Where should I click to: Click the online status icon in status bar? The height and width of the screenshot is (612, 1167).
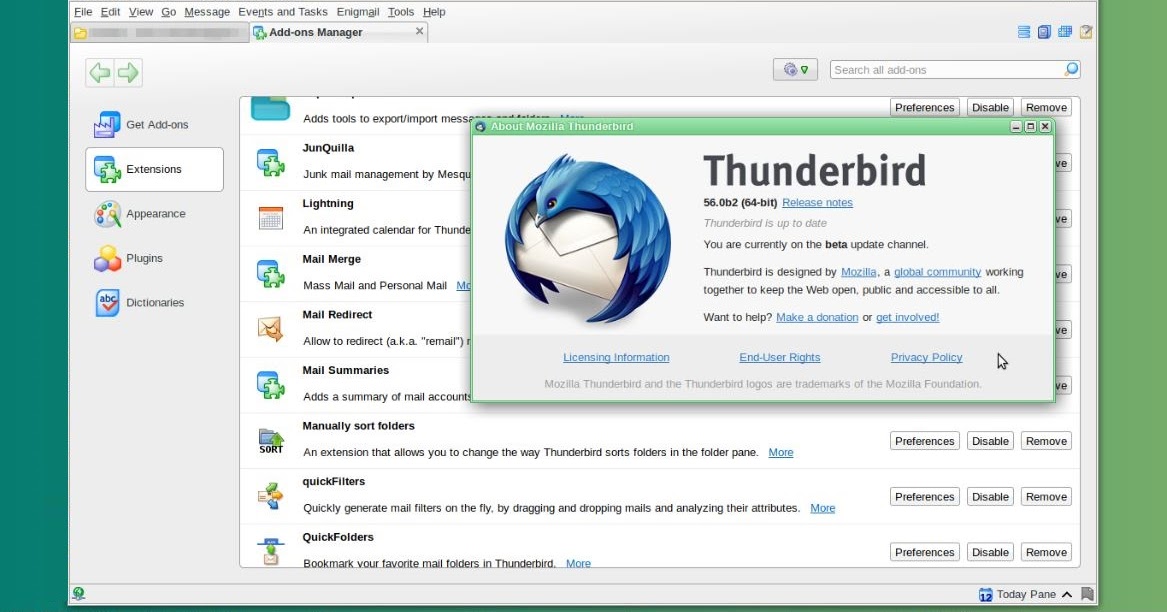tap(78, 593)
